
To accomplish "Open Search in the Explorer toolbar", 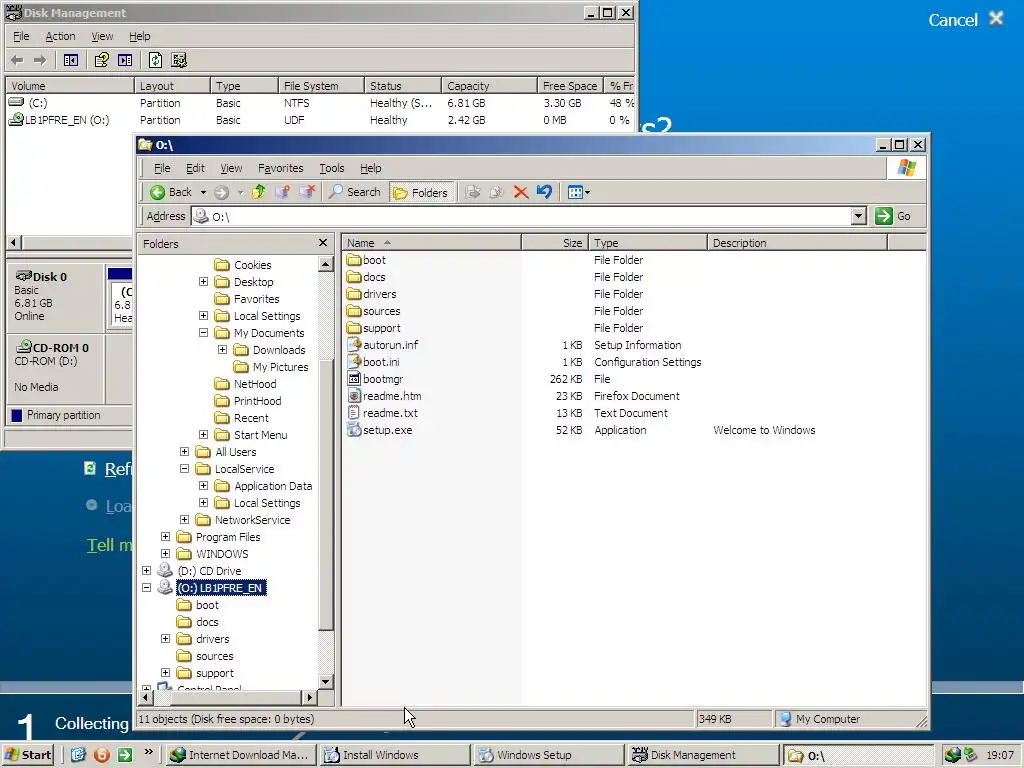I will [354, 192].
